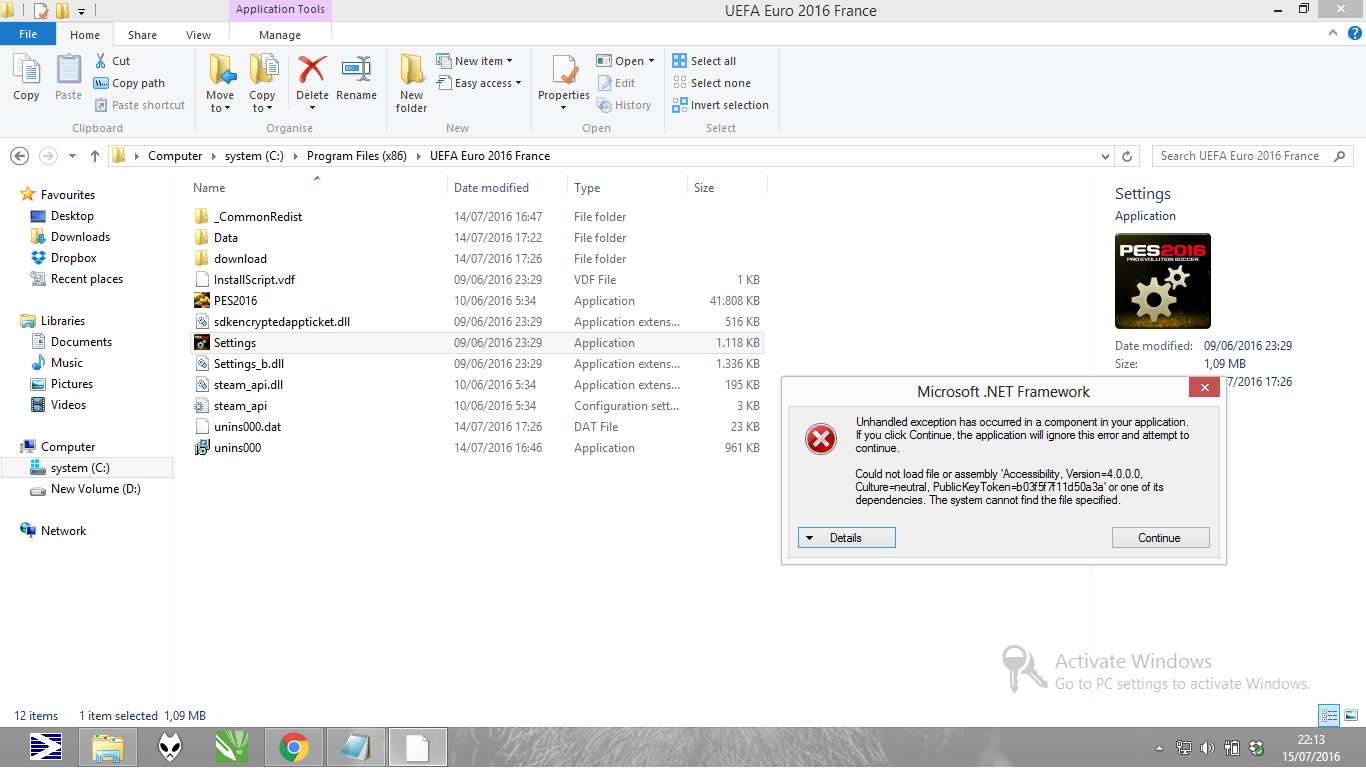Click History in the Open group
1366x768 pixels.
(625, 105)
